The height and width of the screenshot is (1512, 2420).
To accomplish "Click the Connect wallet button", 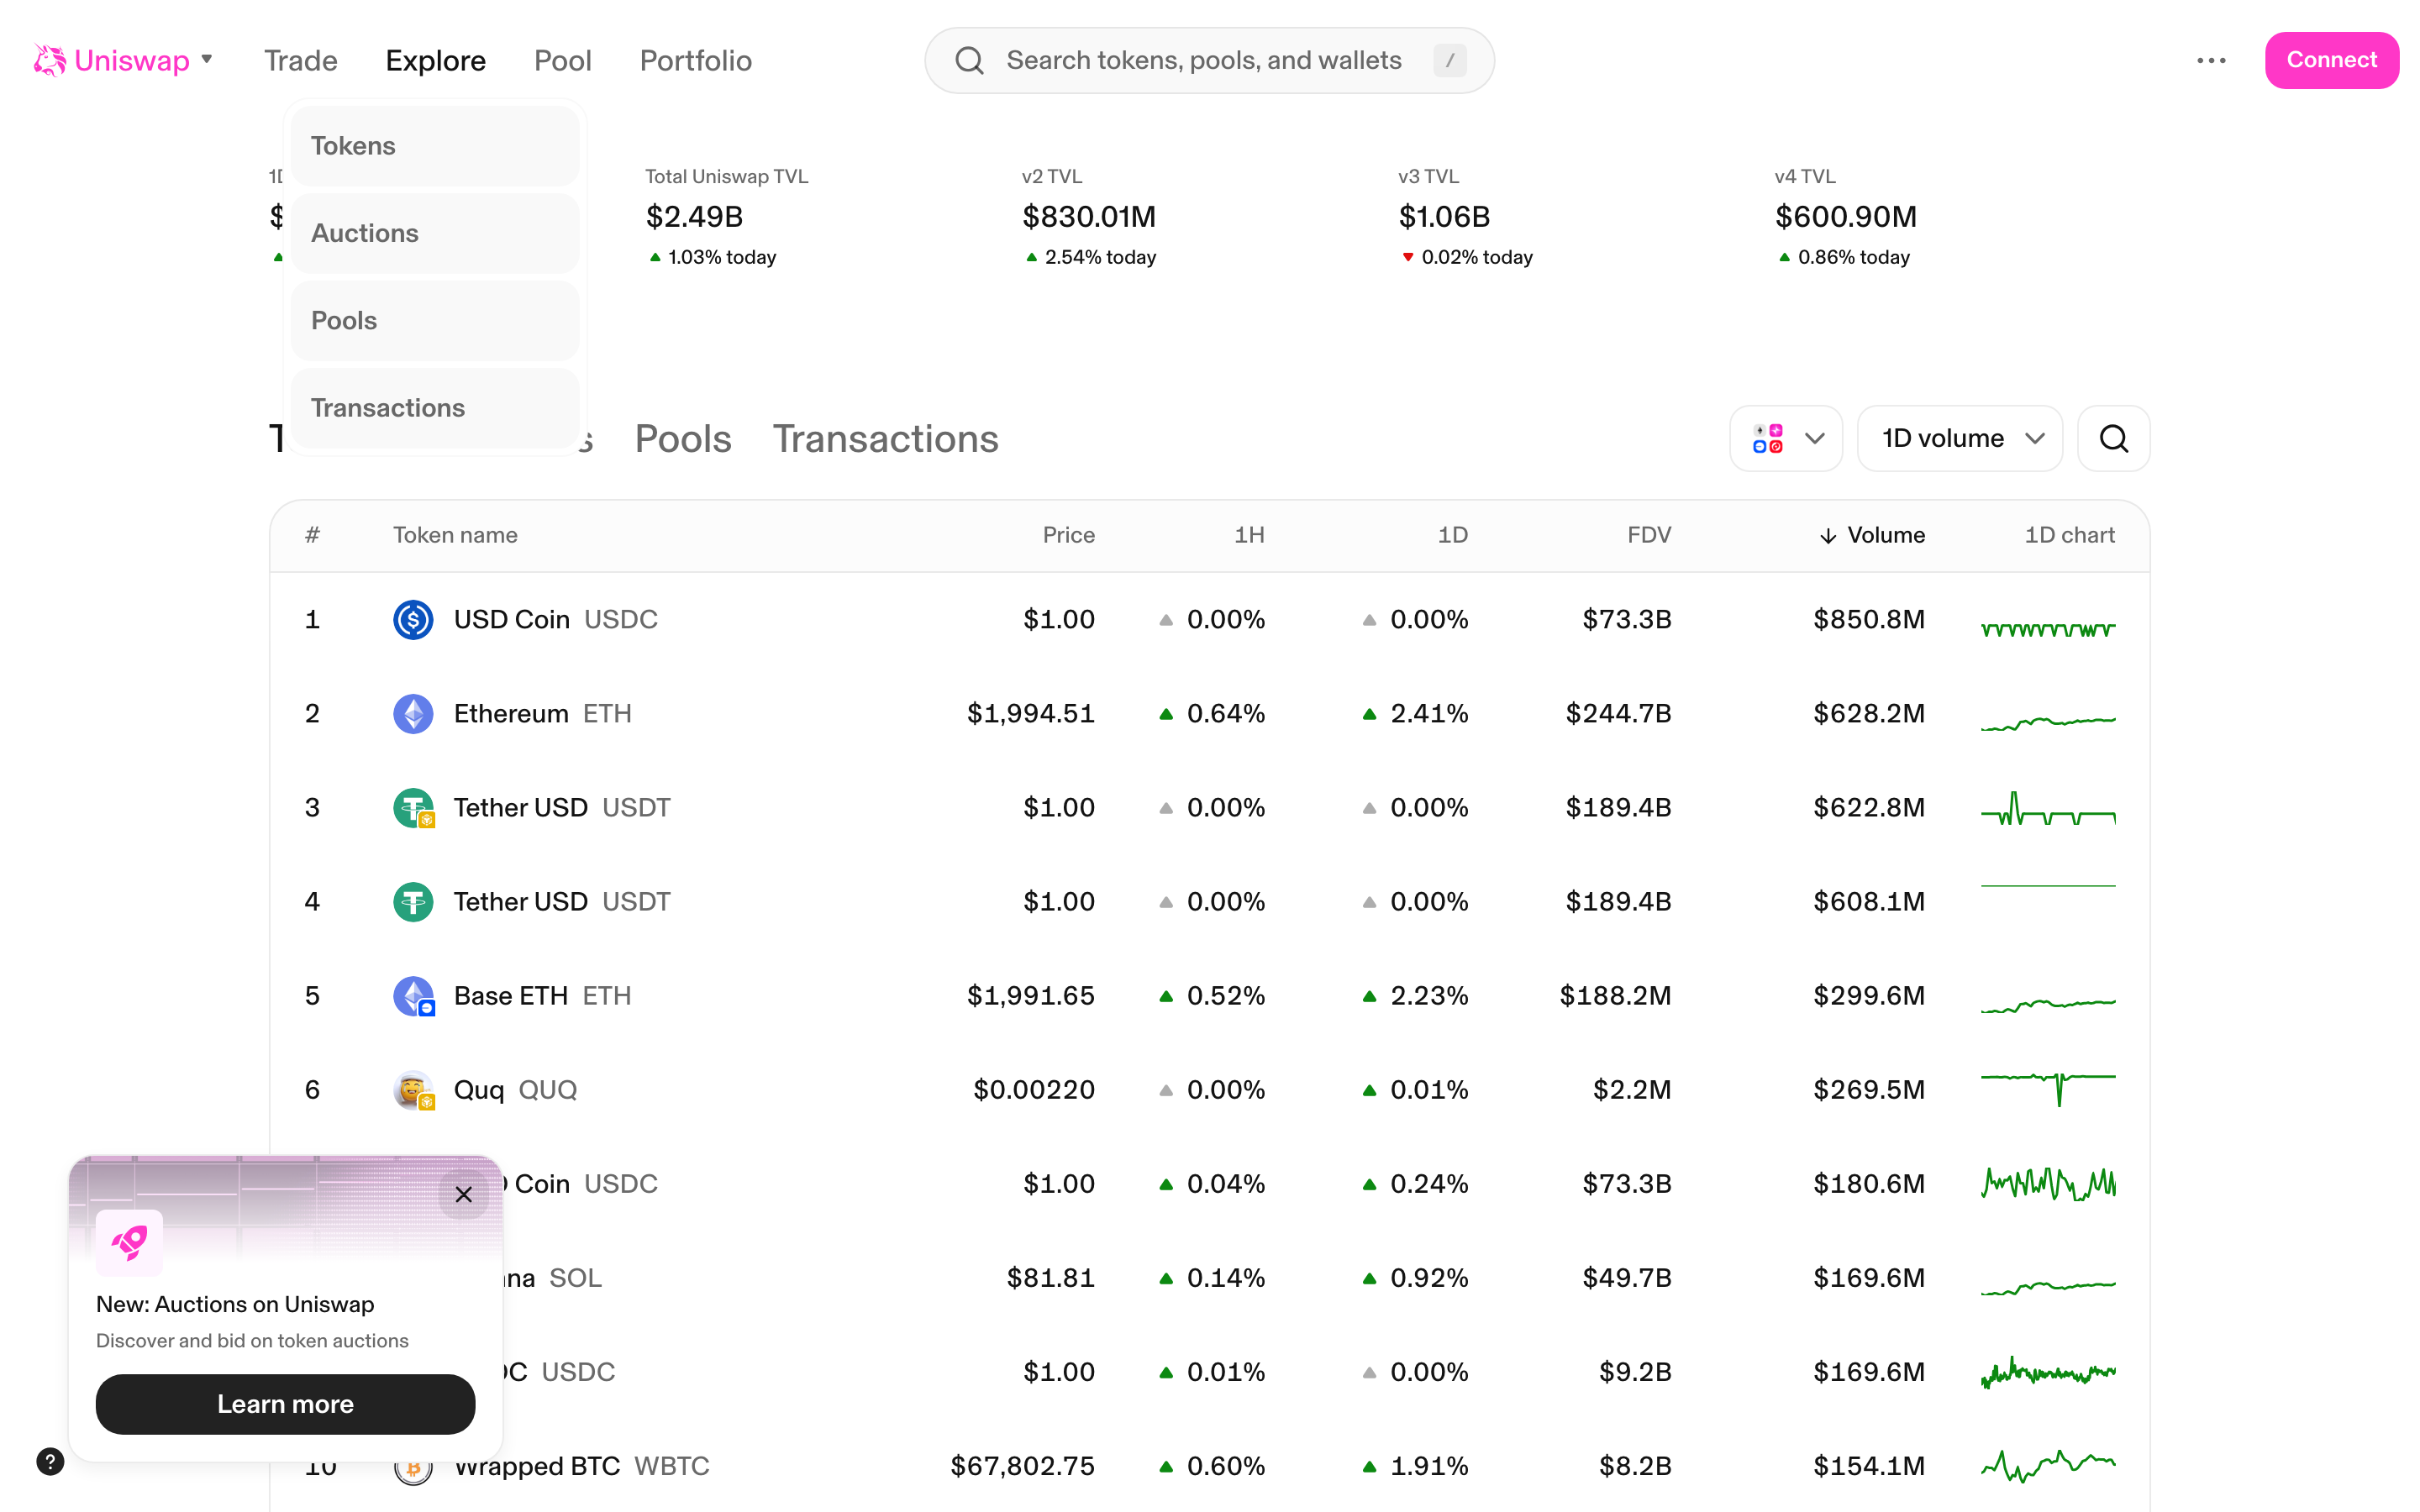I will tap(2332, 60).
